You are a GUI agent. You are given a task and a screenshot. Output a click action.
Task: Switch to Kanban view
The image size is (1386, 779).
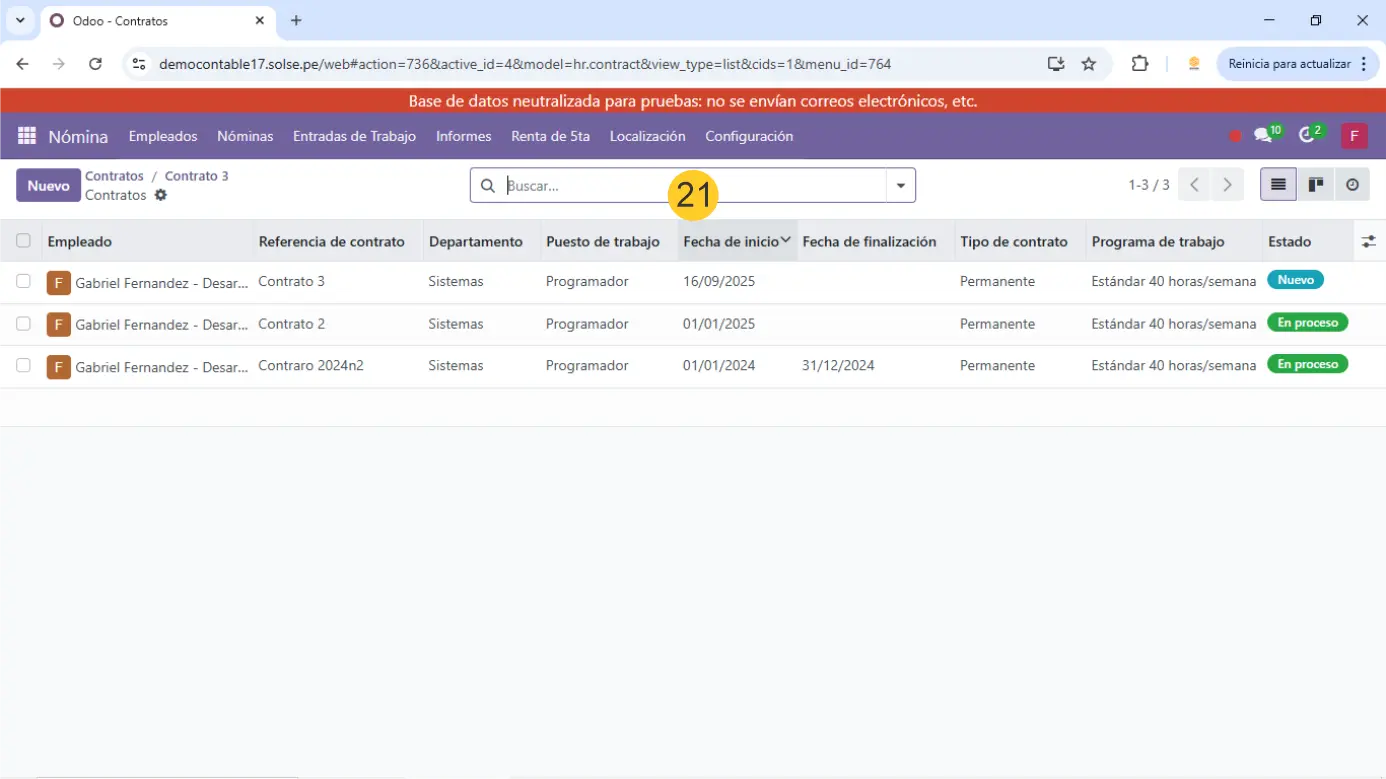coord(1315,185)
